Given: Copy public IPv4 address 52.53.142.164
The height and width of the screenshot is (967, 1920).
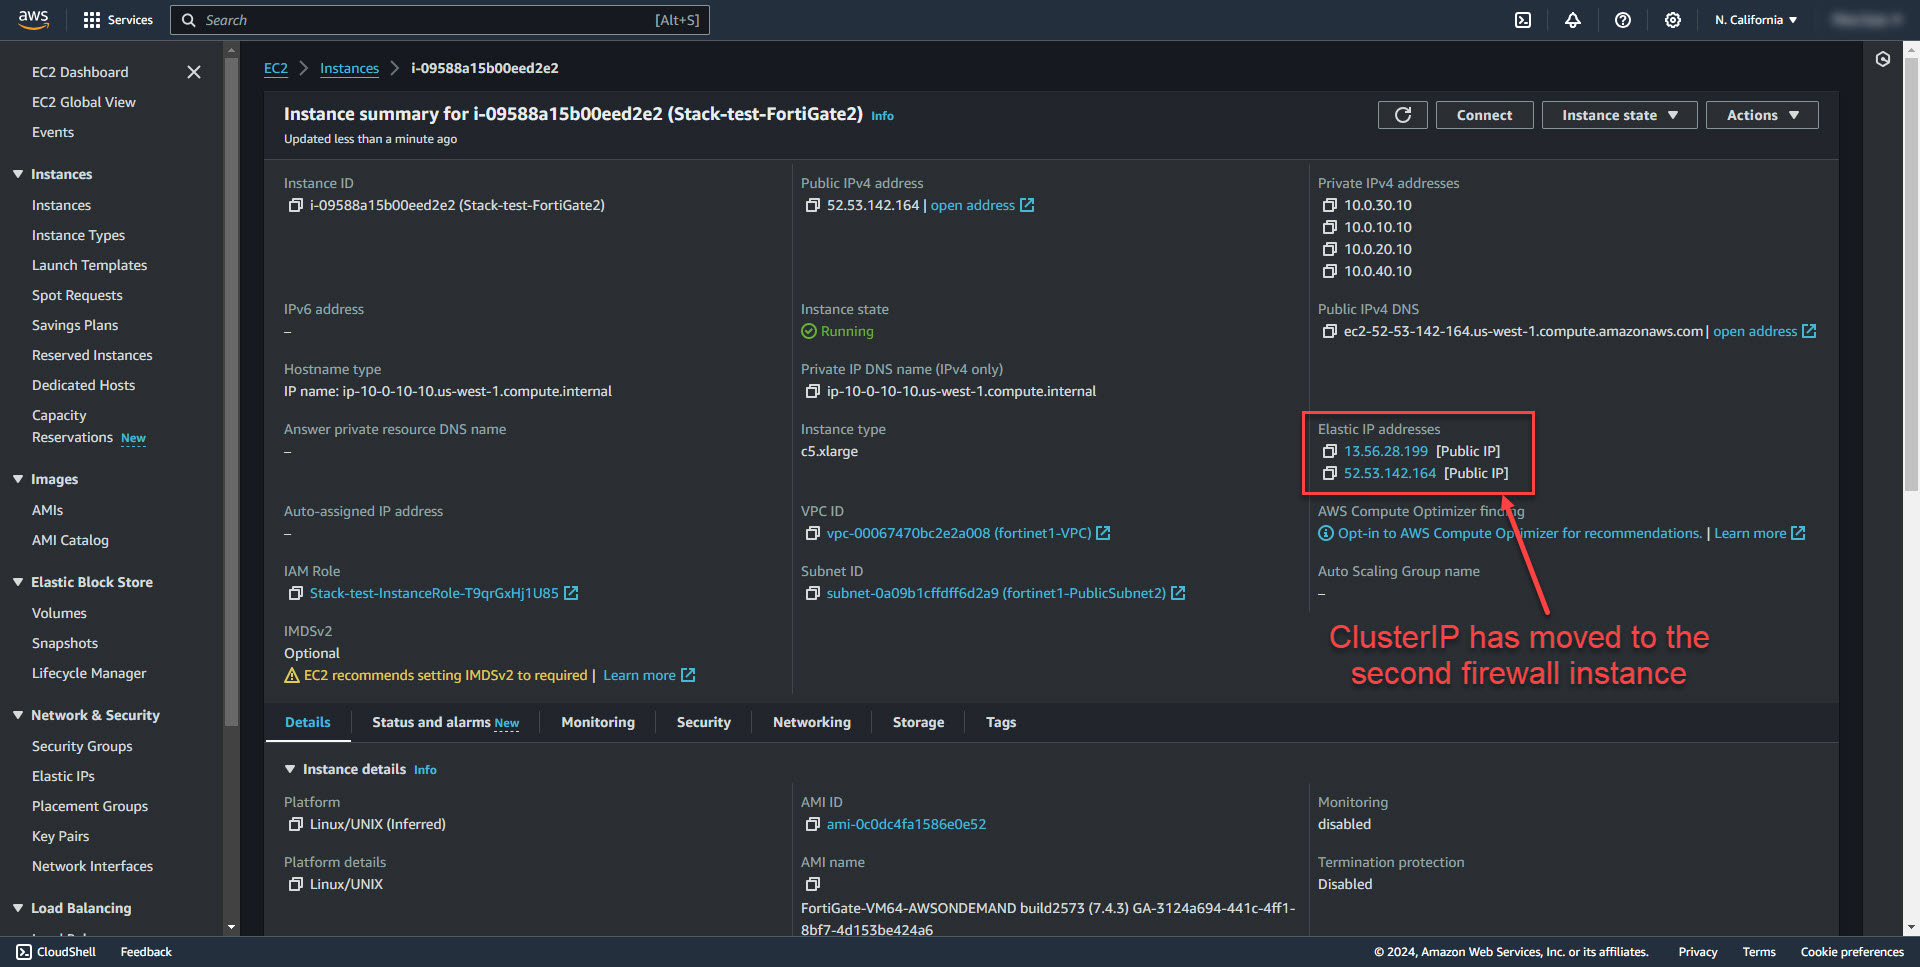Looking at the screenshot, I should [813, 205].
